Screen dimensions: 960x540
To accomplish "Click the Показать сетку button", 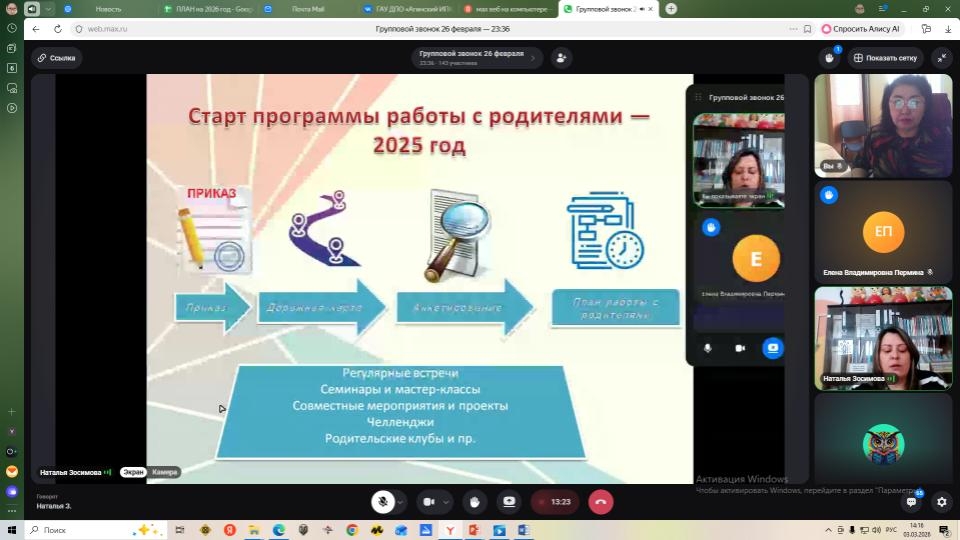I will click(x=885, y=58).
